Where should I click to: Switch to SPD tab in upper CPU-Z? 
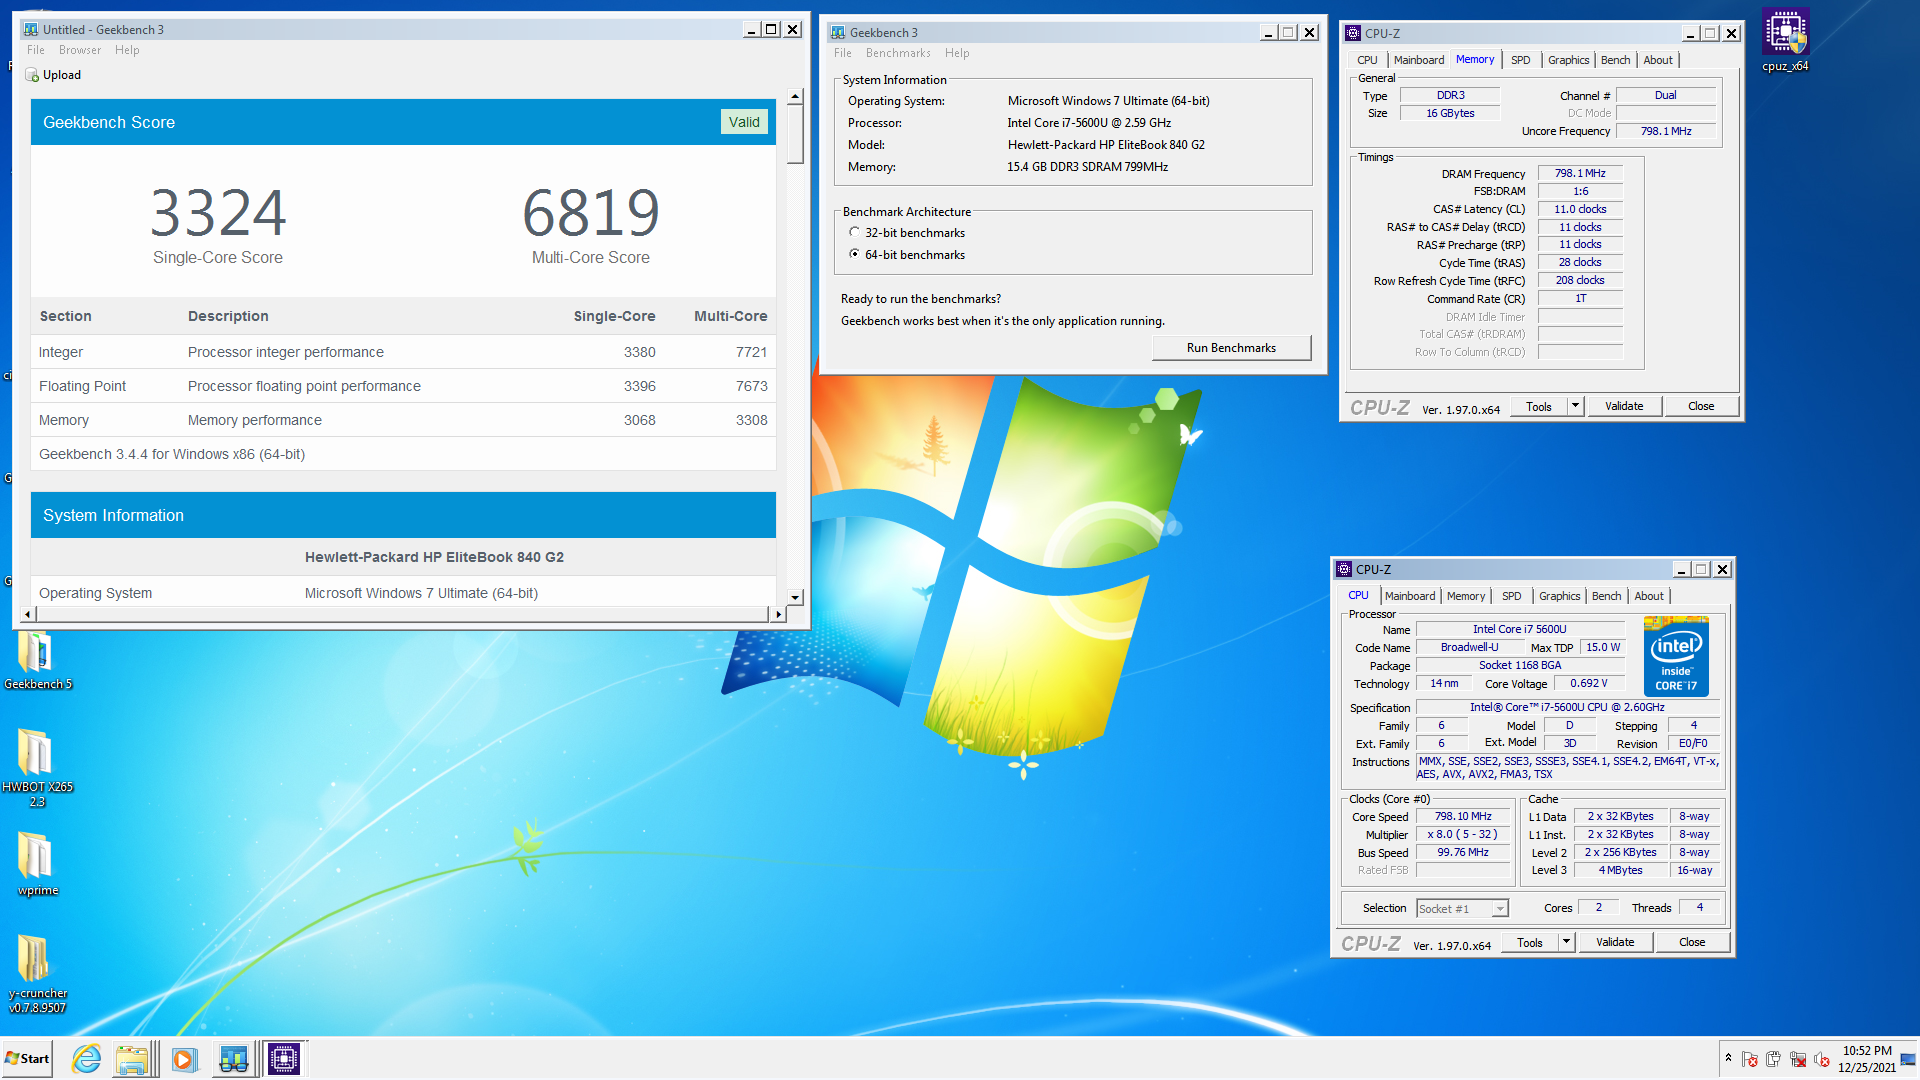1520,60
